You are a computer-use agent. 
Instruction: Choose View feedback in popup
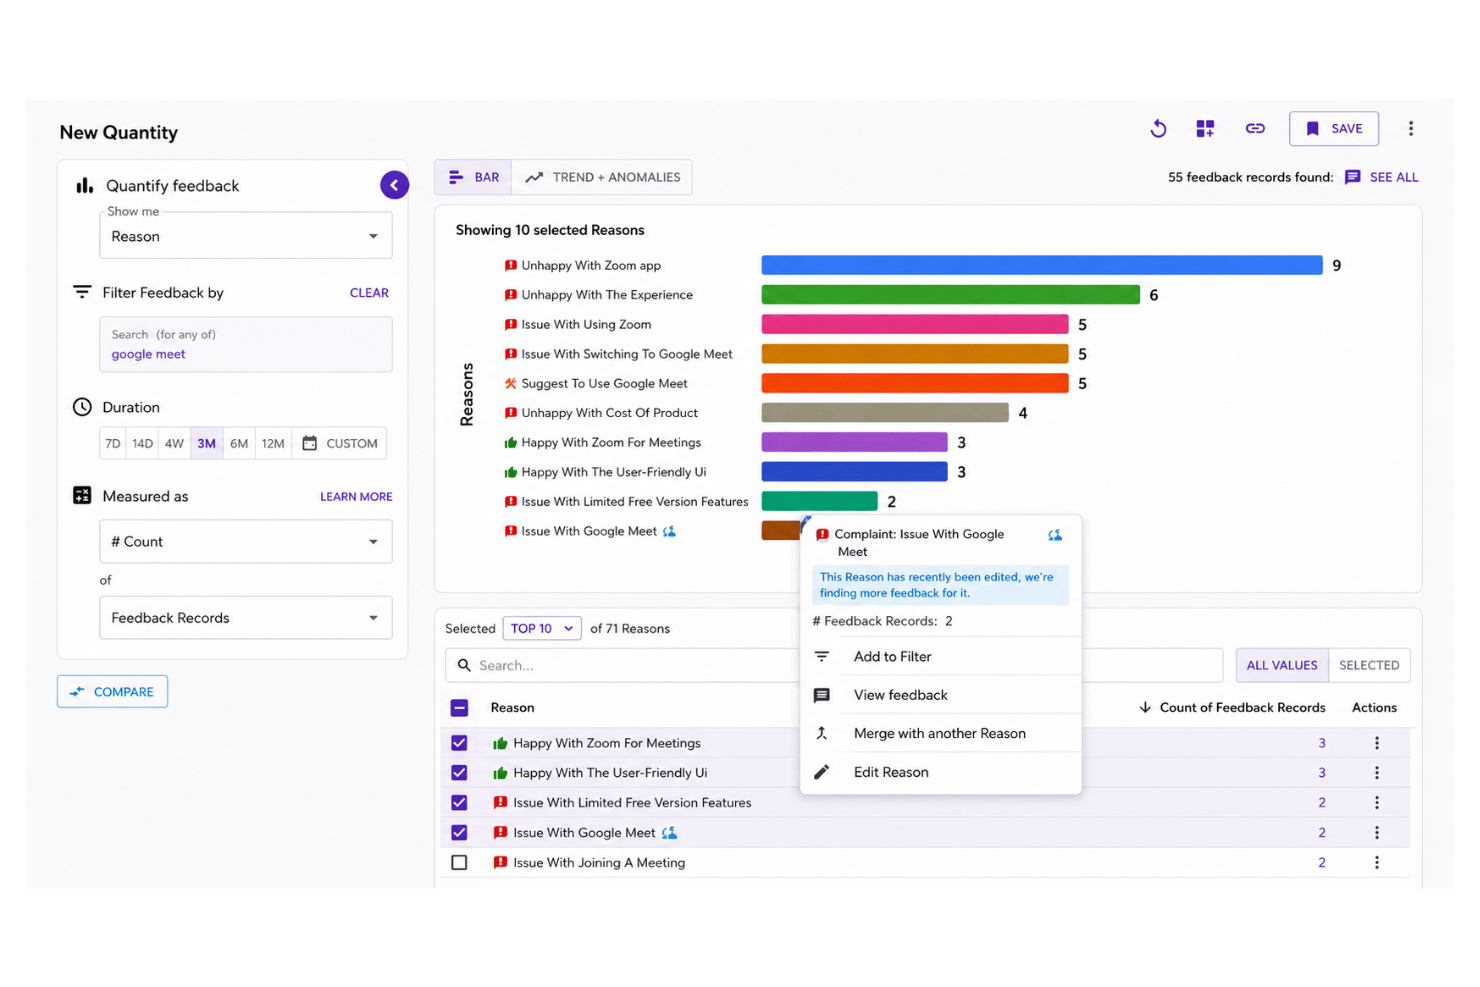click(x=941, y=695)
